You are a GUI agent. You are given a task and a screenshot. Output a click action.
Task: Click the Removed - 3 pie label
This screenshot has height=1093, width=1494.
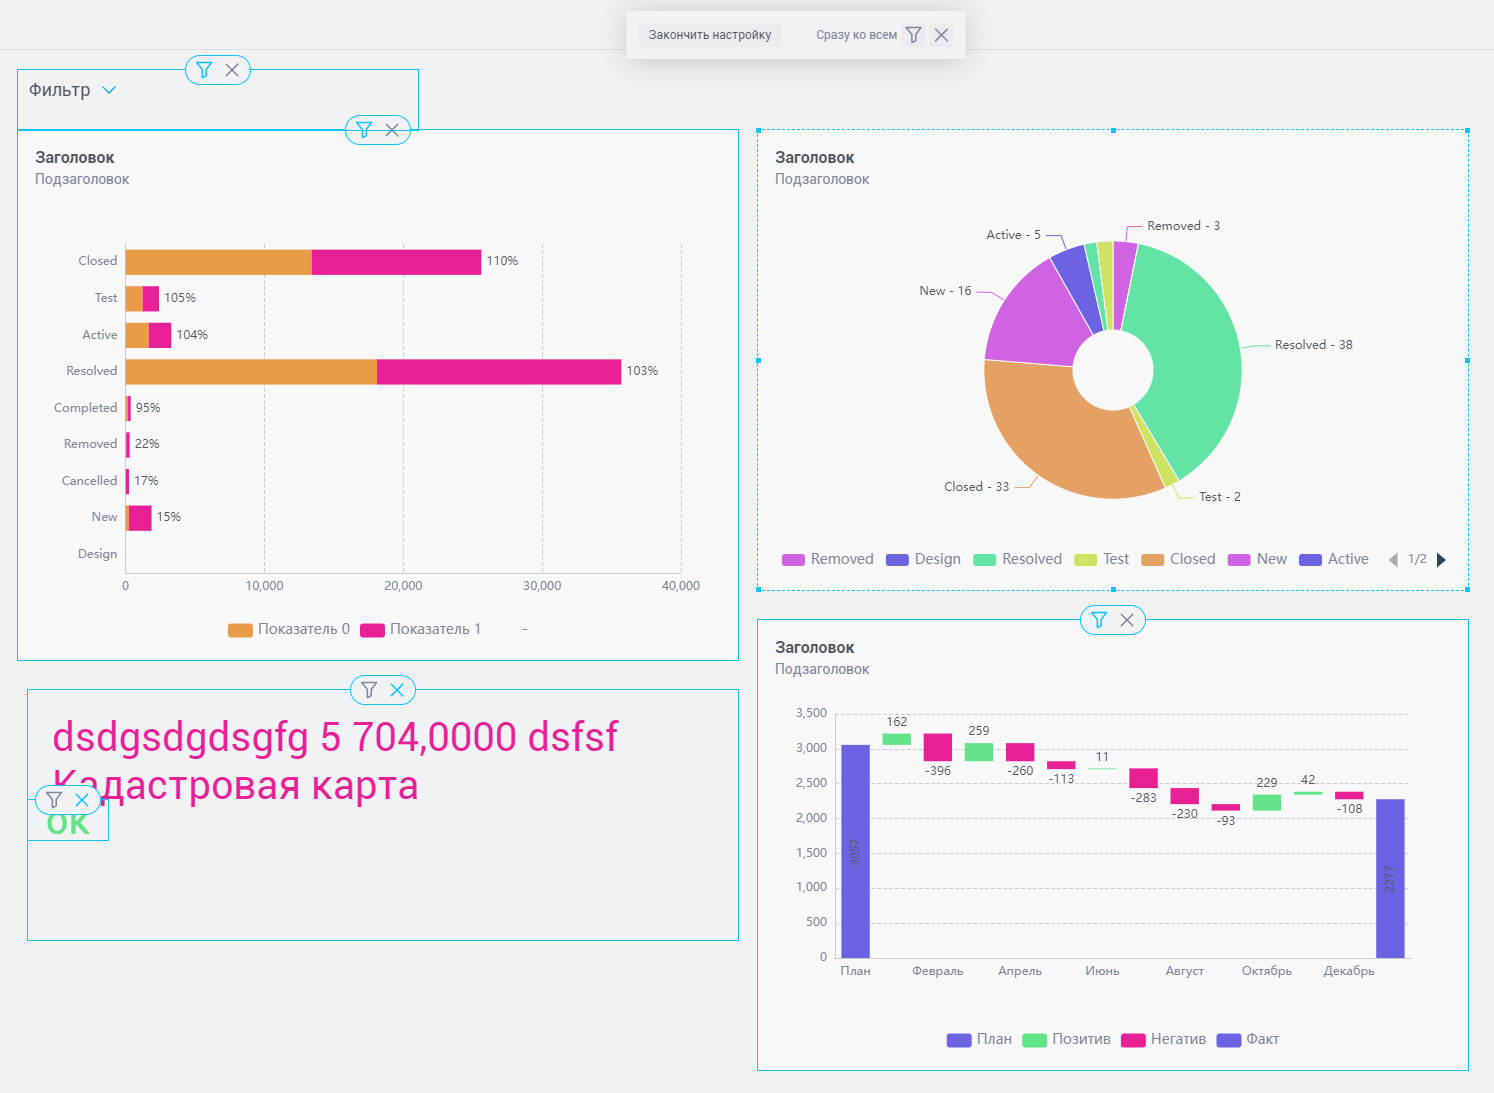coord(1183,226)
